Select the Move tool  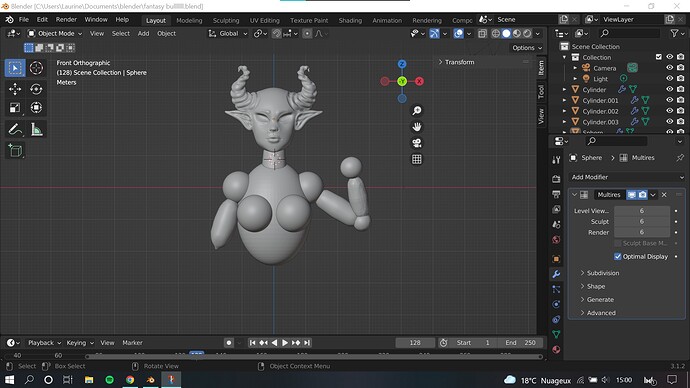[15, 89]
